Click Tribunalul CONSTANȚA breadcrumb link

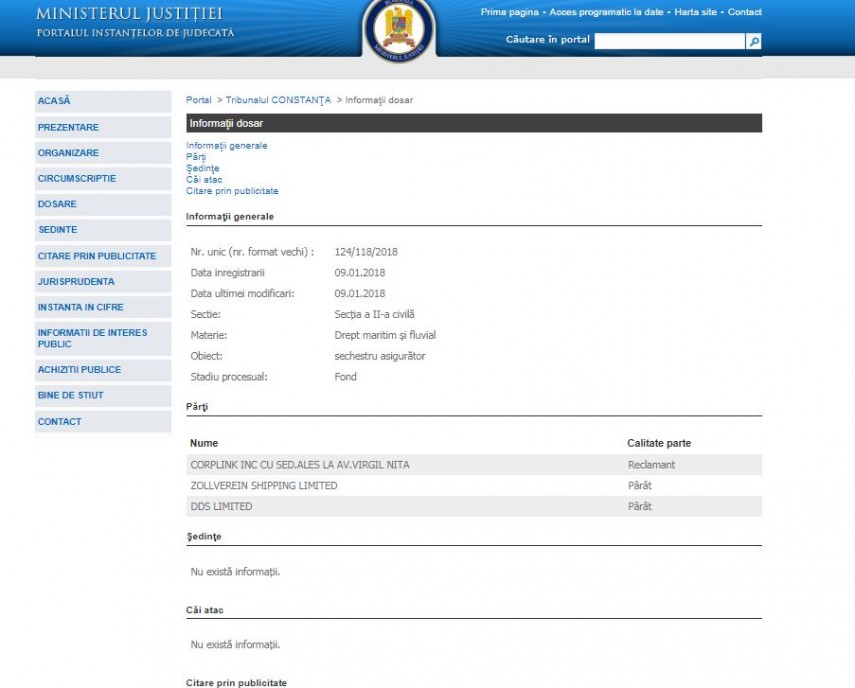(x=278, y=100)
